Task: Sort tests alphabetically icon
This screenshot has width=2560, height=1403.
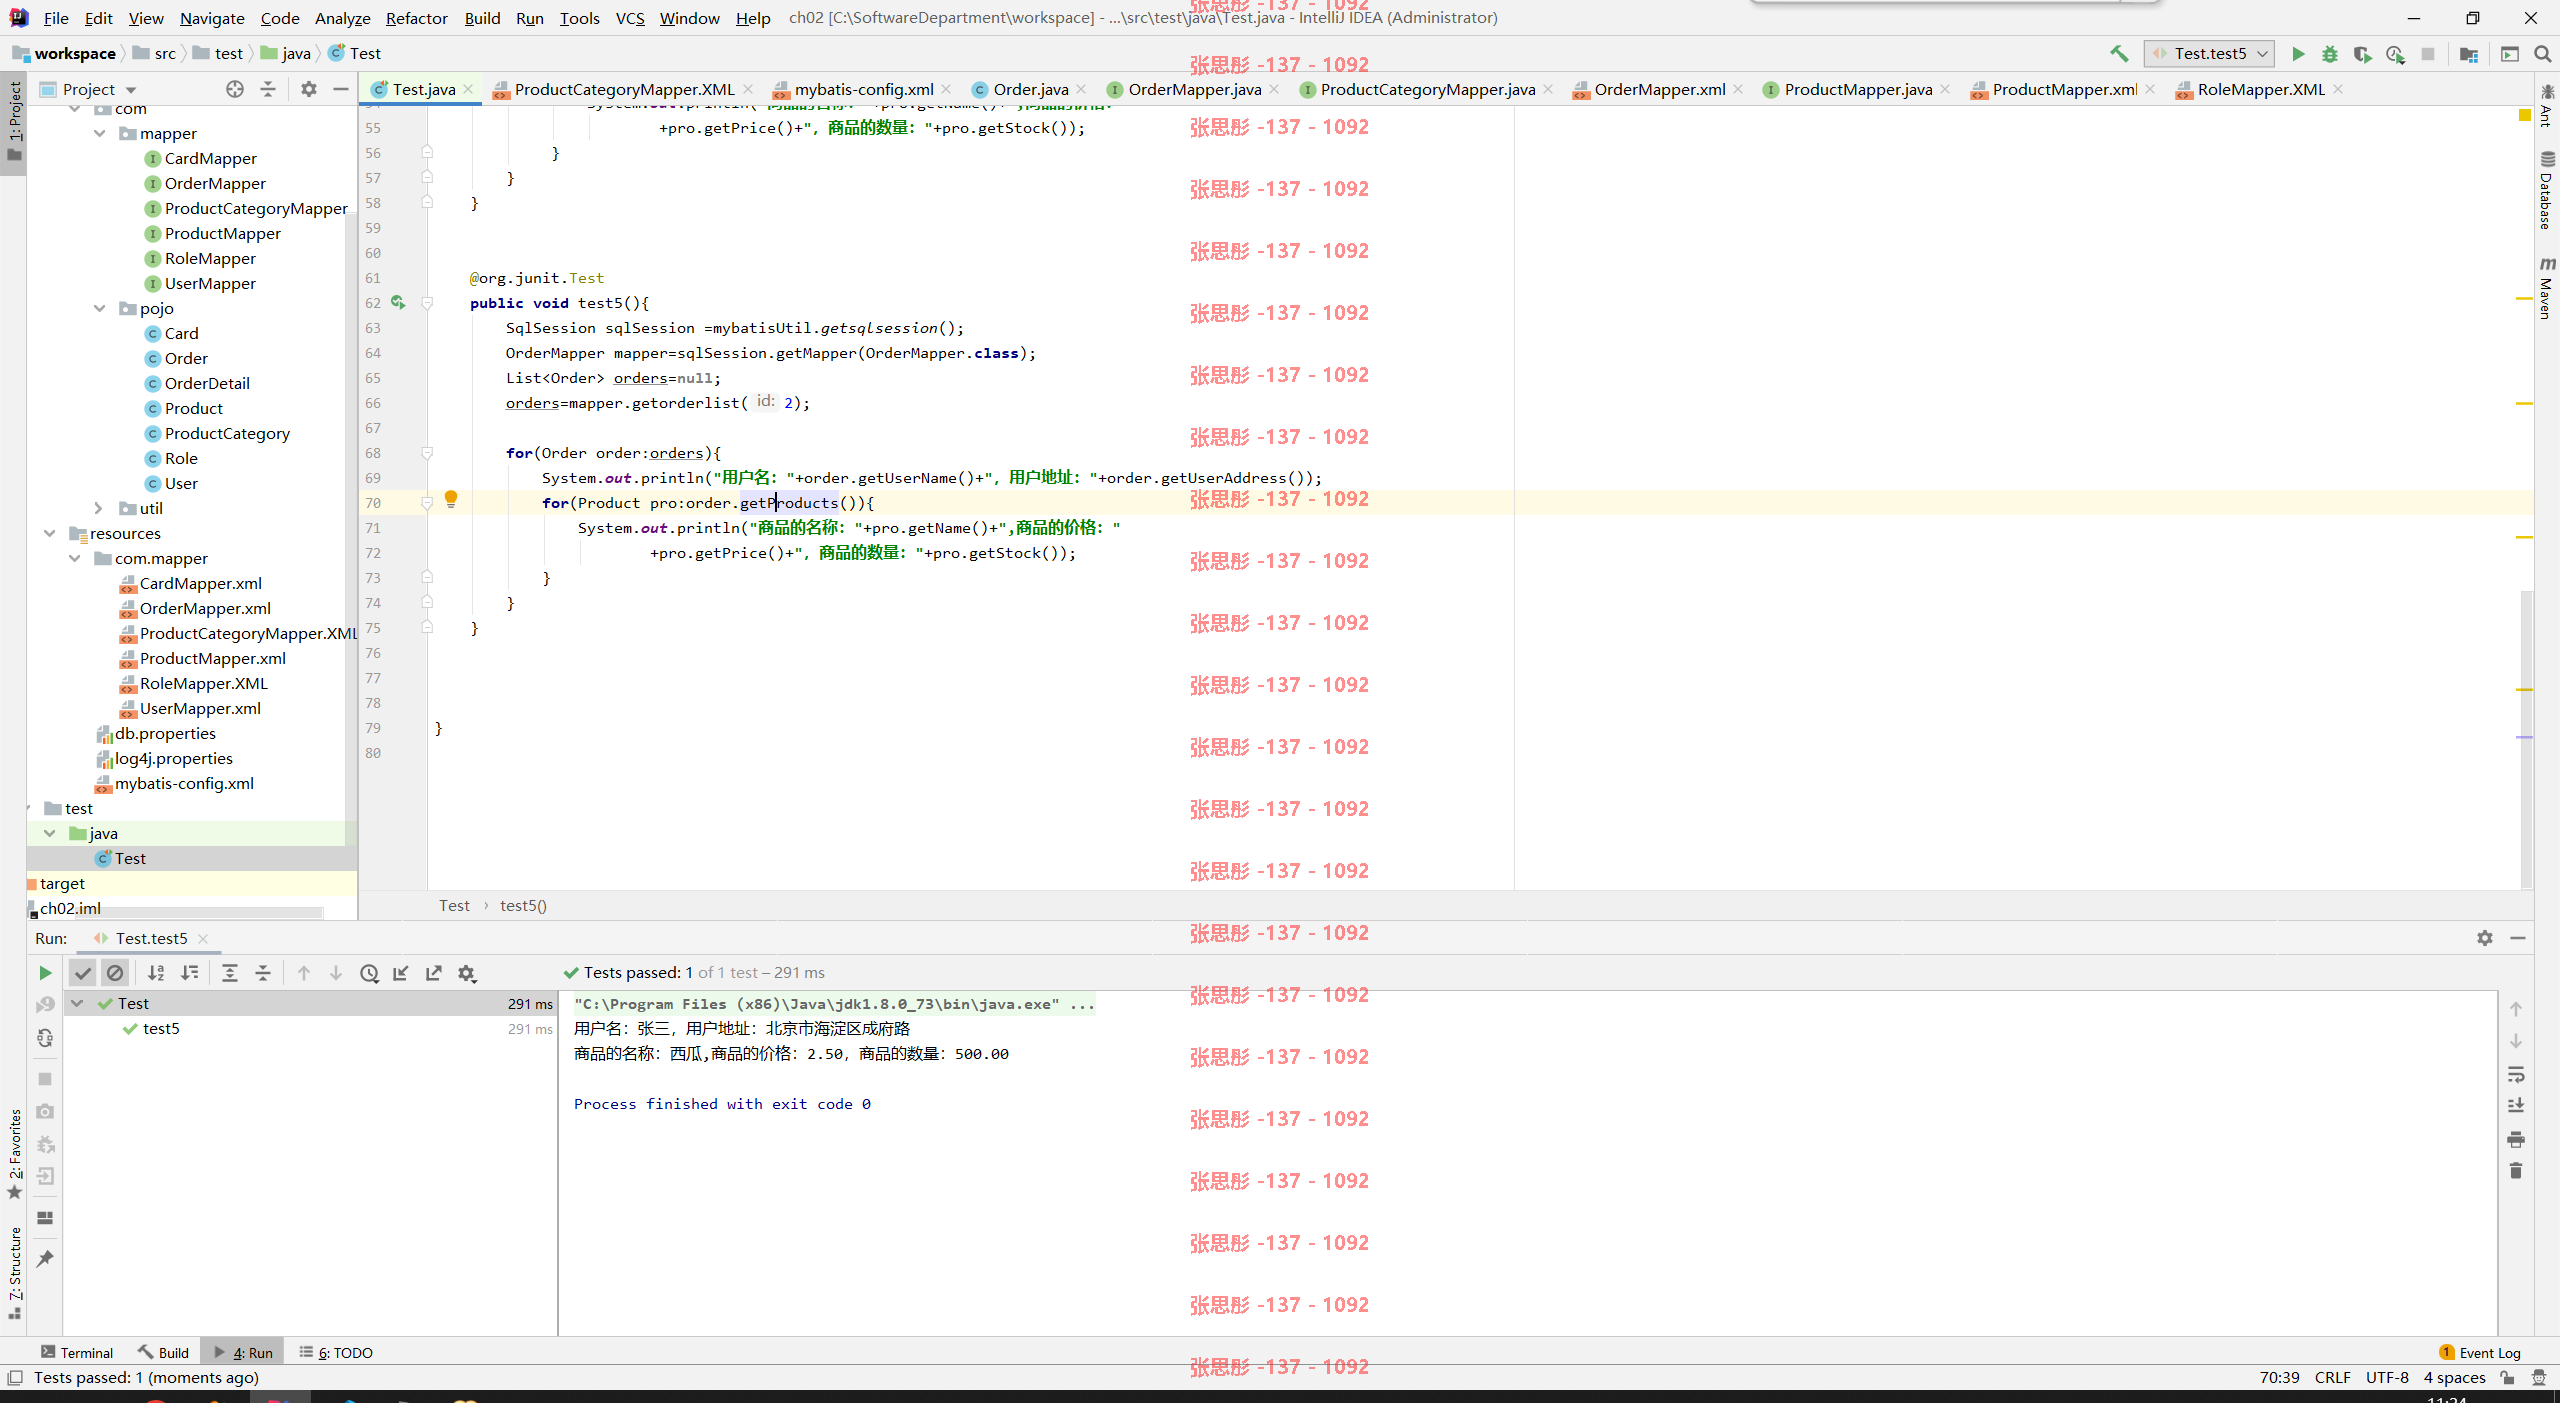Action: [156, 973]
